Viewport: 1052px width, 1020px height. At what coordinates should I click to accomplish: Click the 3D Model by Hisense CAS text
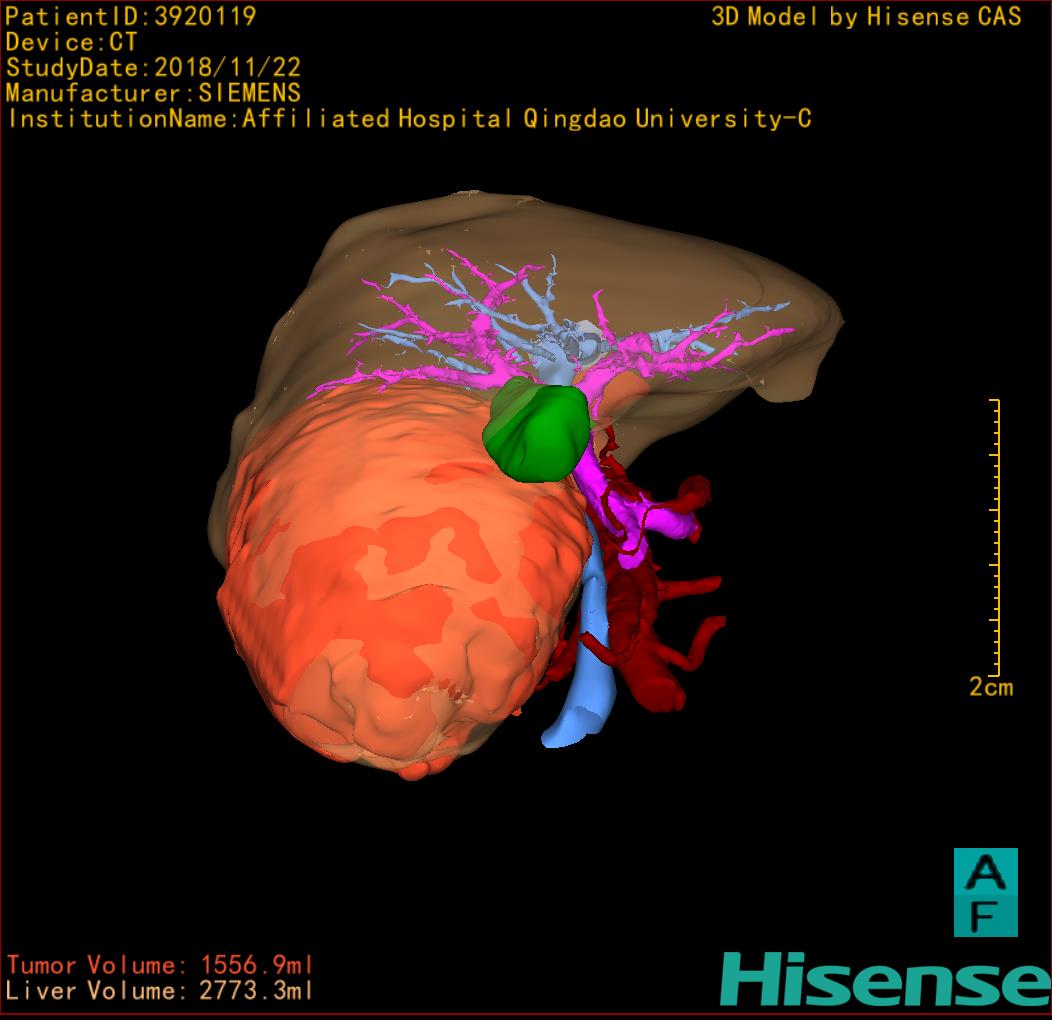pyautogui.click(x=866, y=16)
